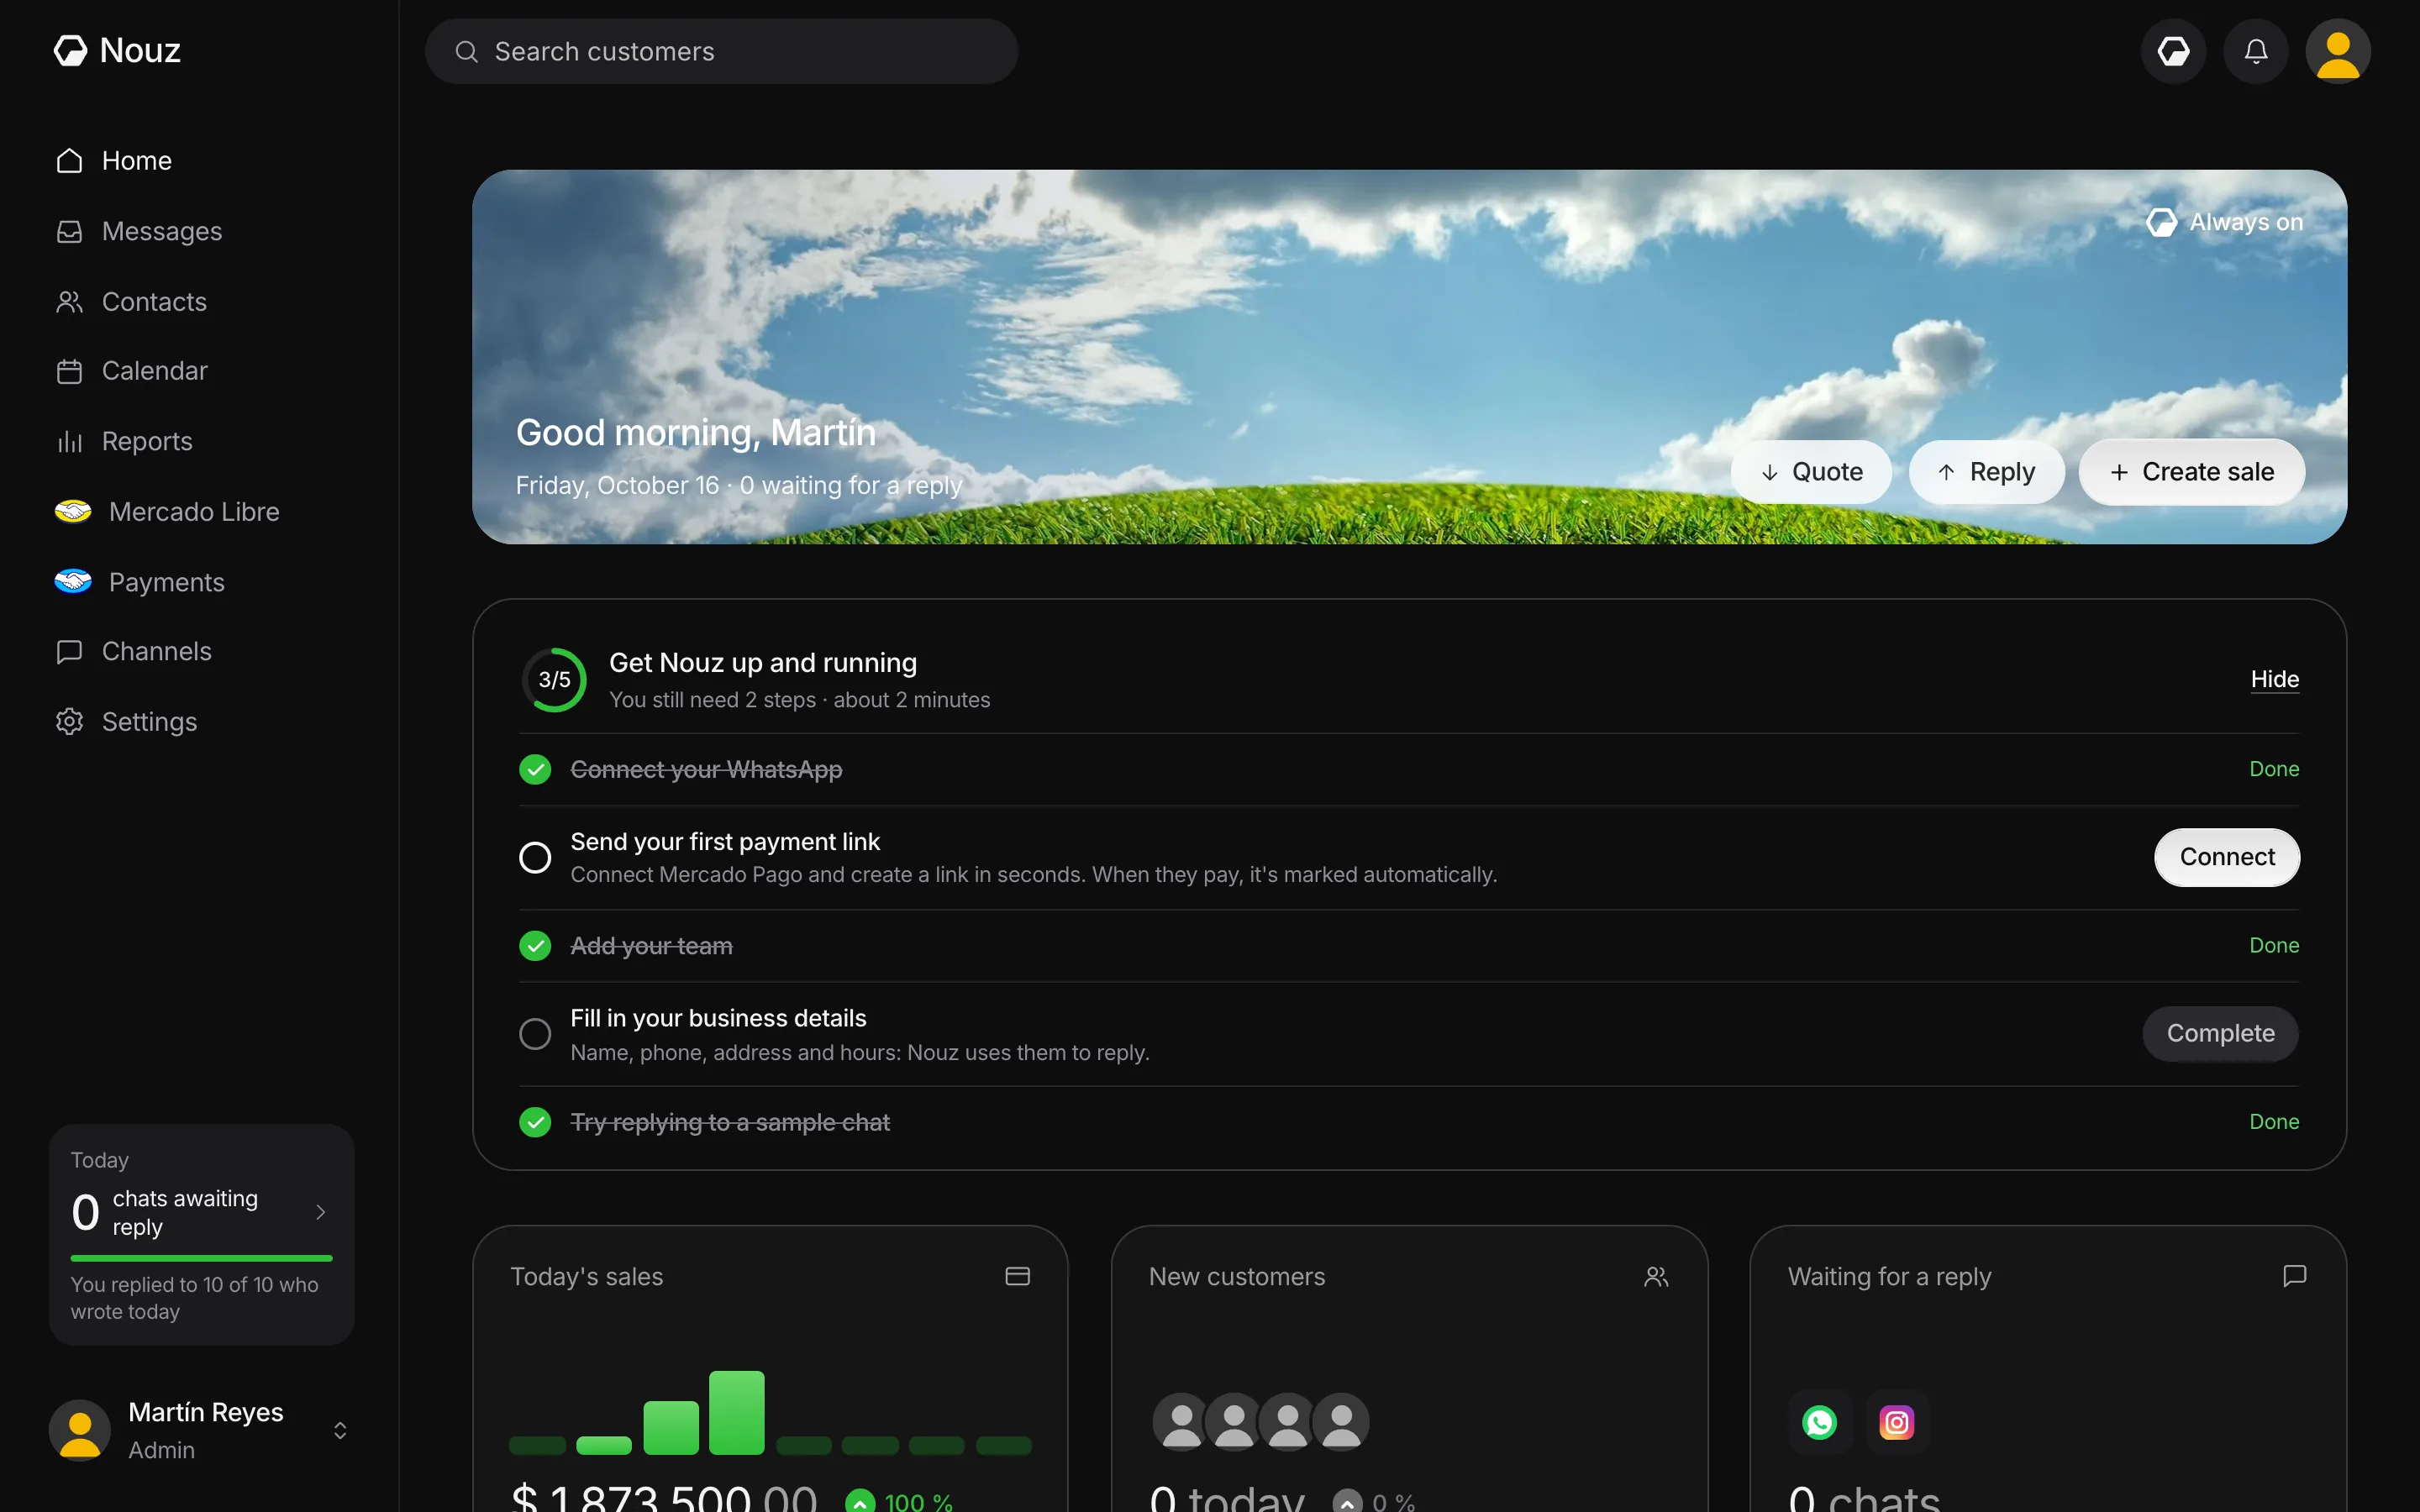Click the first new customer avatar

point(1181,1421)
